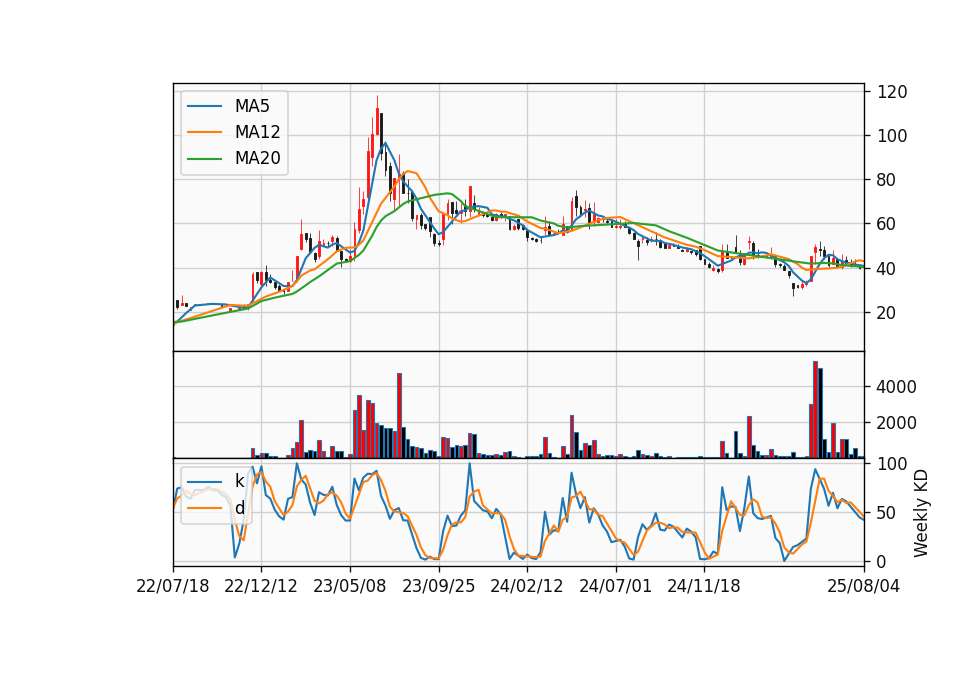Screen dimensions: 960x690
Task: Click the Weekly KD axis label
Action: (x=921, y=513)
